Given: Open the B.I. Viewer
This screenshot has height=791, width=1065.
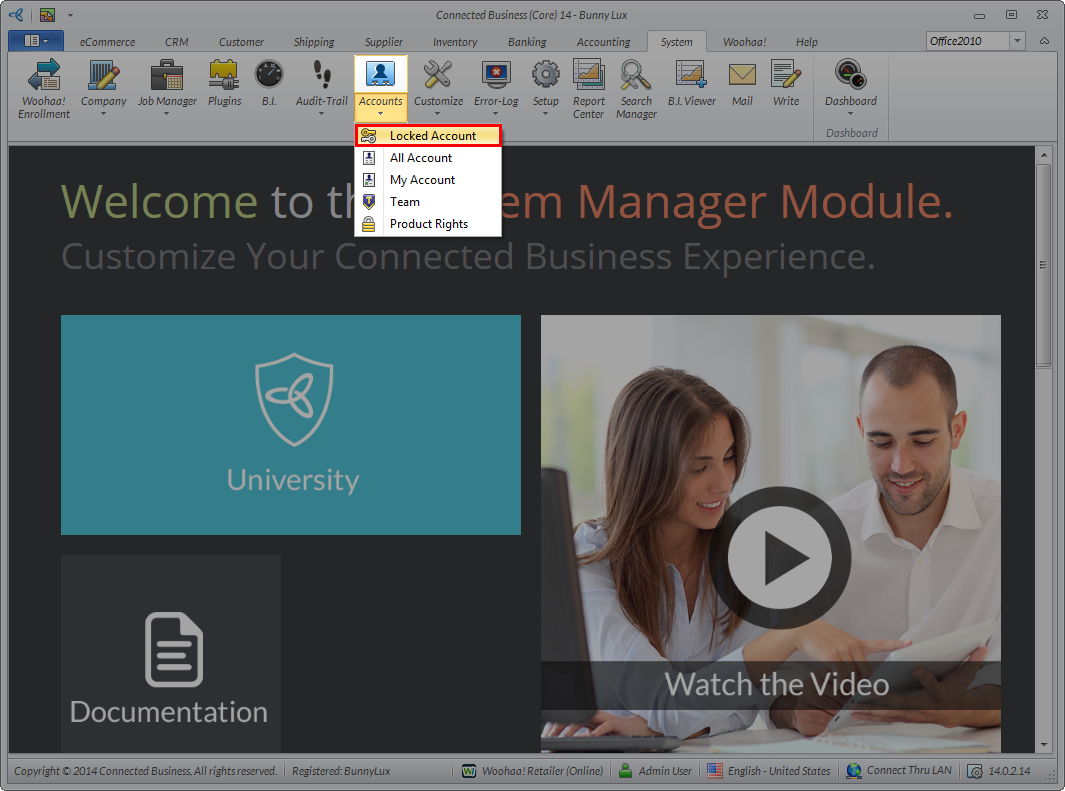Looking at the screenshot, I should [692, 84].
